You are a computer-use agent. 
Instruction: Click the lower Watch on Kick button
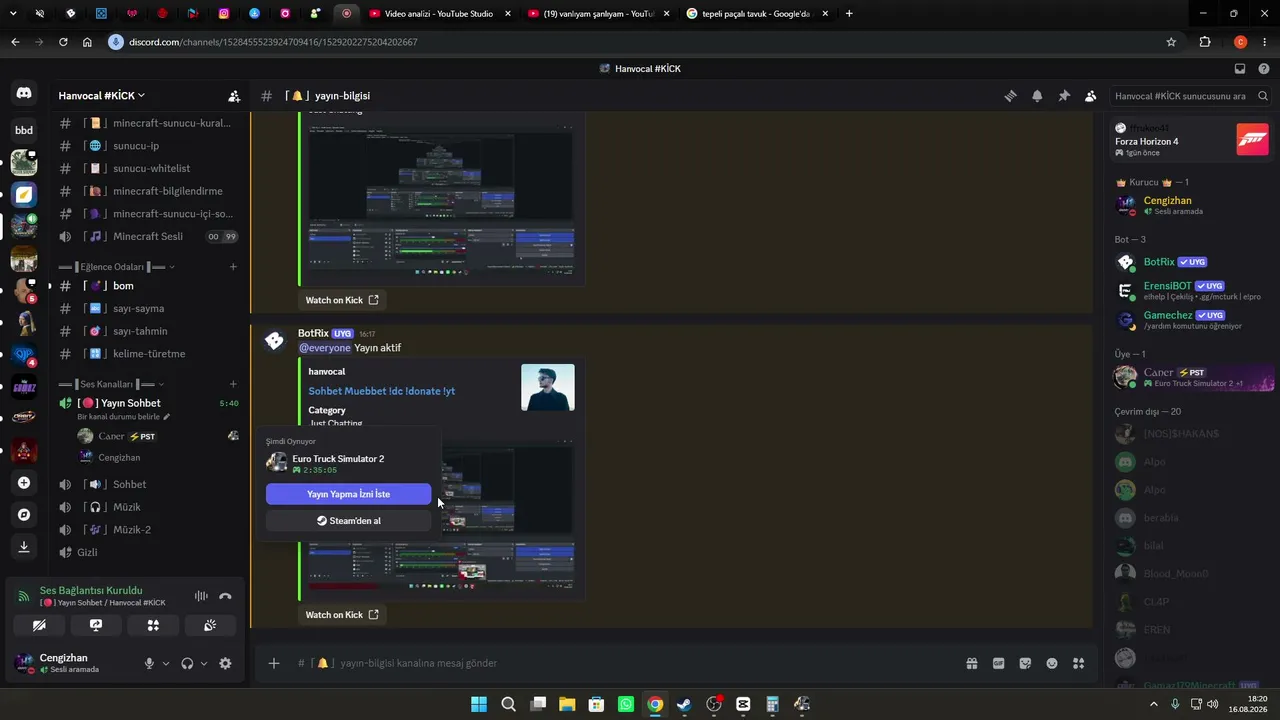[342, 615]
